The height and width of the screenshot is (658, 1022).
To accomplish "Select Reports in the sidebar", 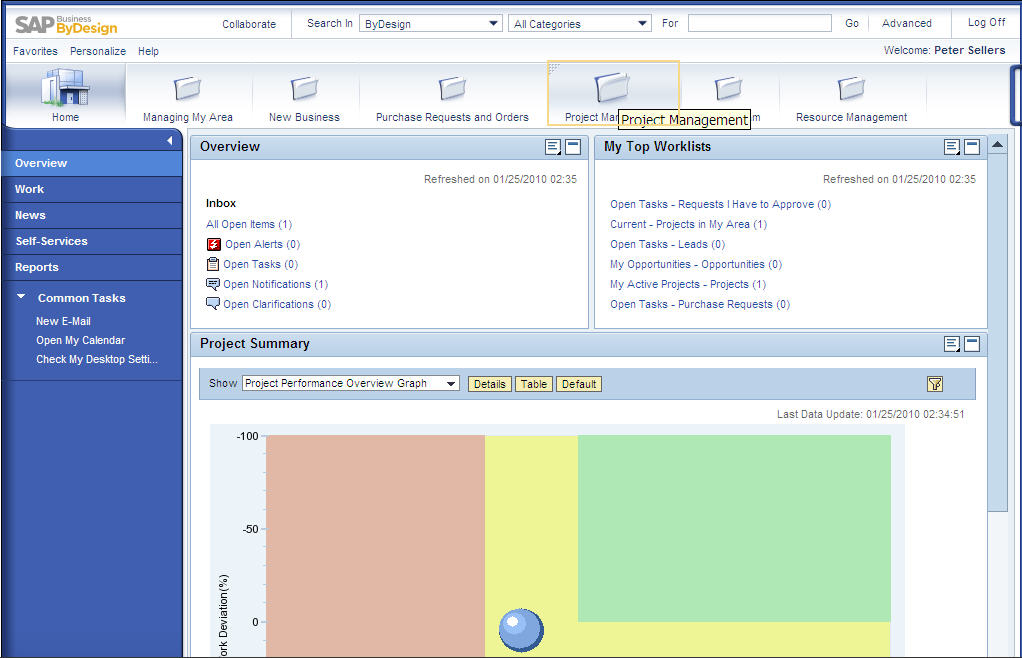I will 92,268.
